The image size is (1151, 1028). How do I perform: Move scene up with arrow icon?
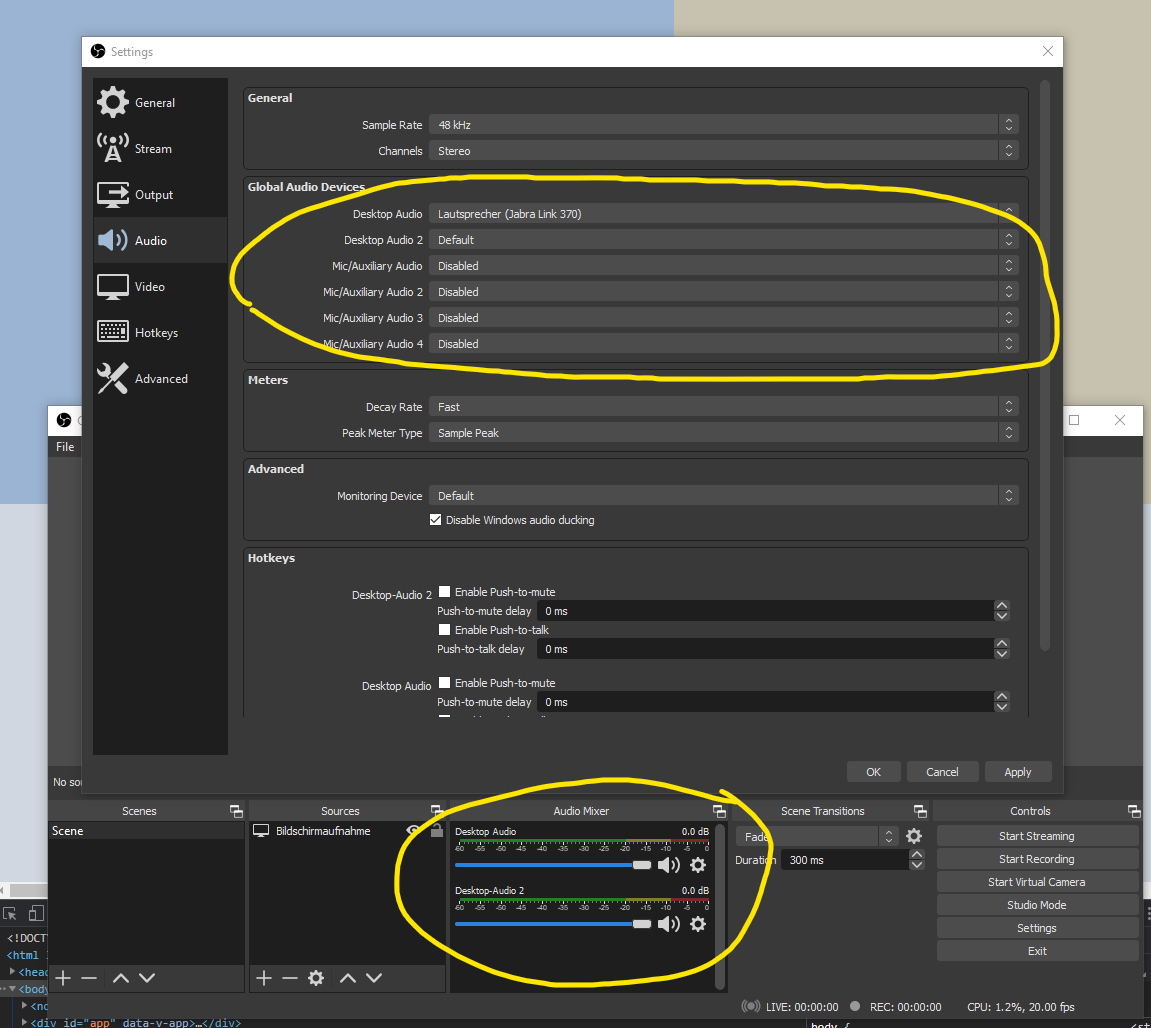[x=121, y=977]
